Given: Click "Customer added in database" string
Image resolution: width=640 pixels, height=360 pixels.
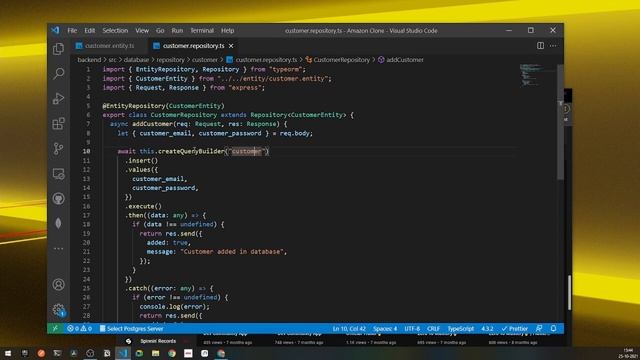Looking at the screenshot, I should (232, 252).
